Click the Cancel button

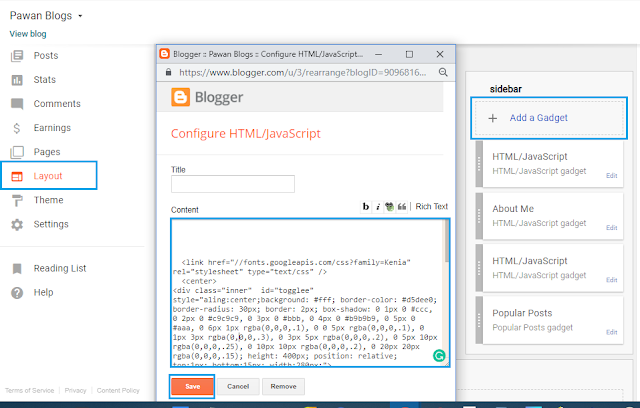click(238, 386)
